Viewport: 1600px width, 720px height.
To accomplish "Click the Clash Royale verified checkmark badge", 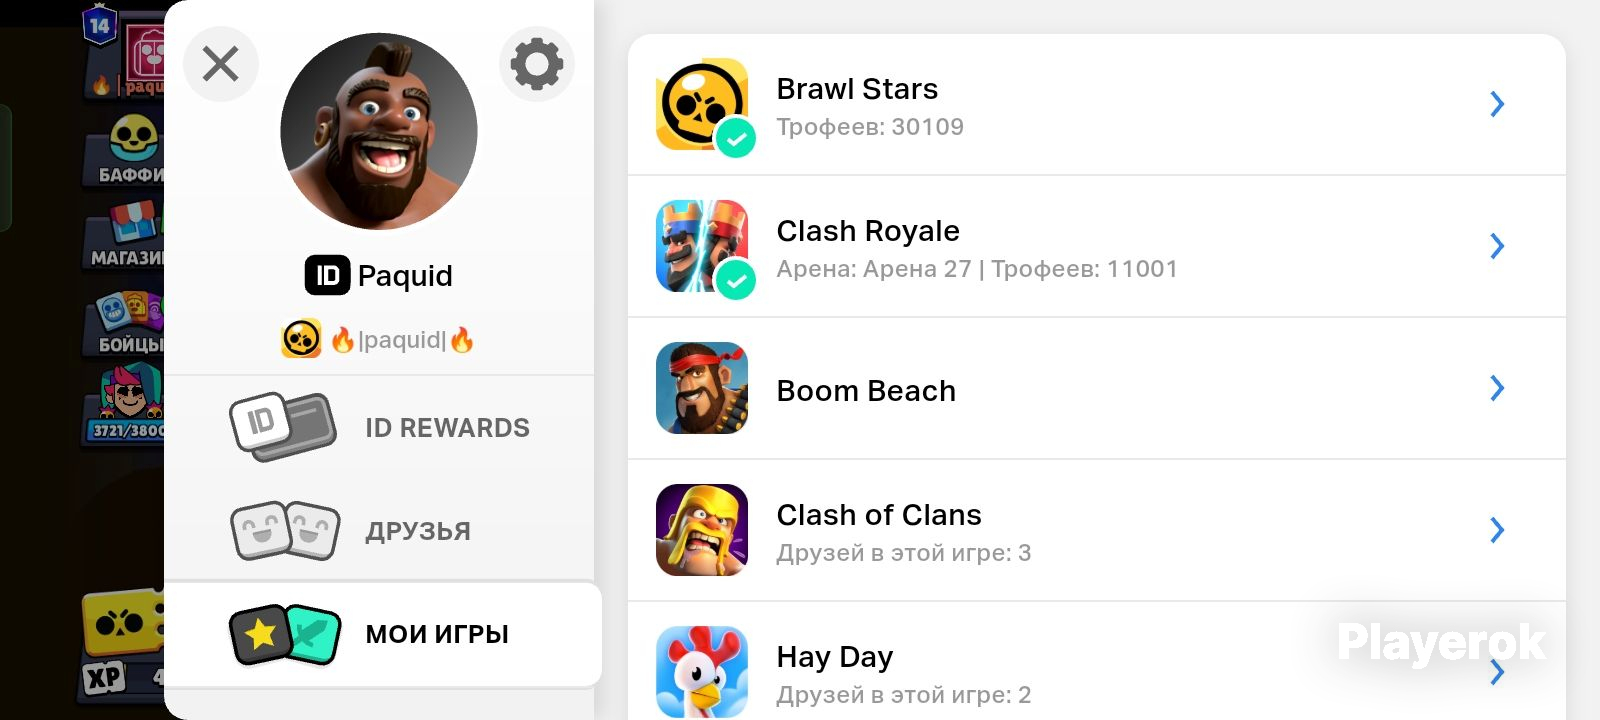I will pos(735,280).
